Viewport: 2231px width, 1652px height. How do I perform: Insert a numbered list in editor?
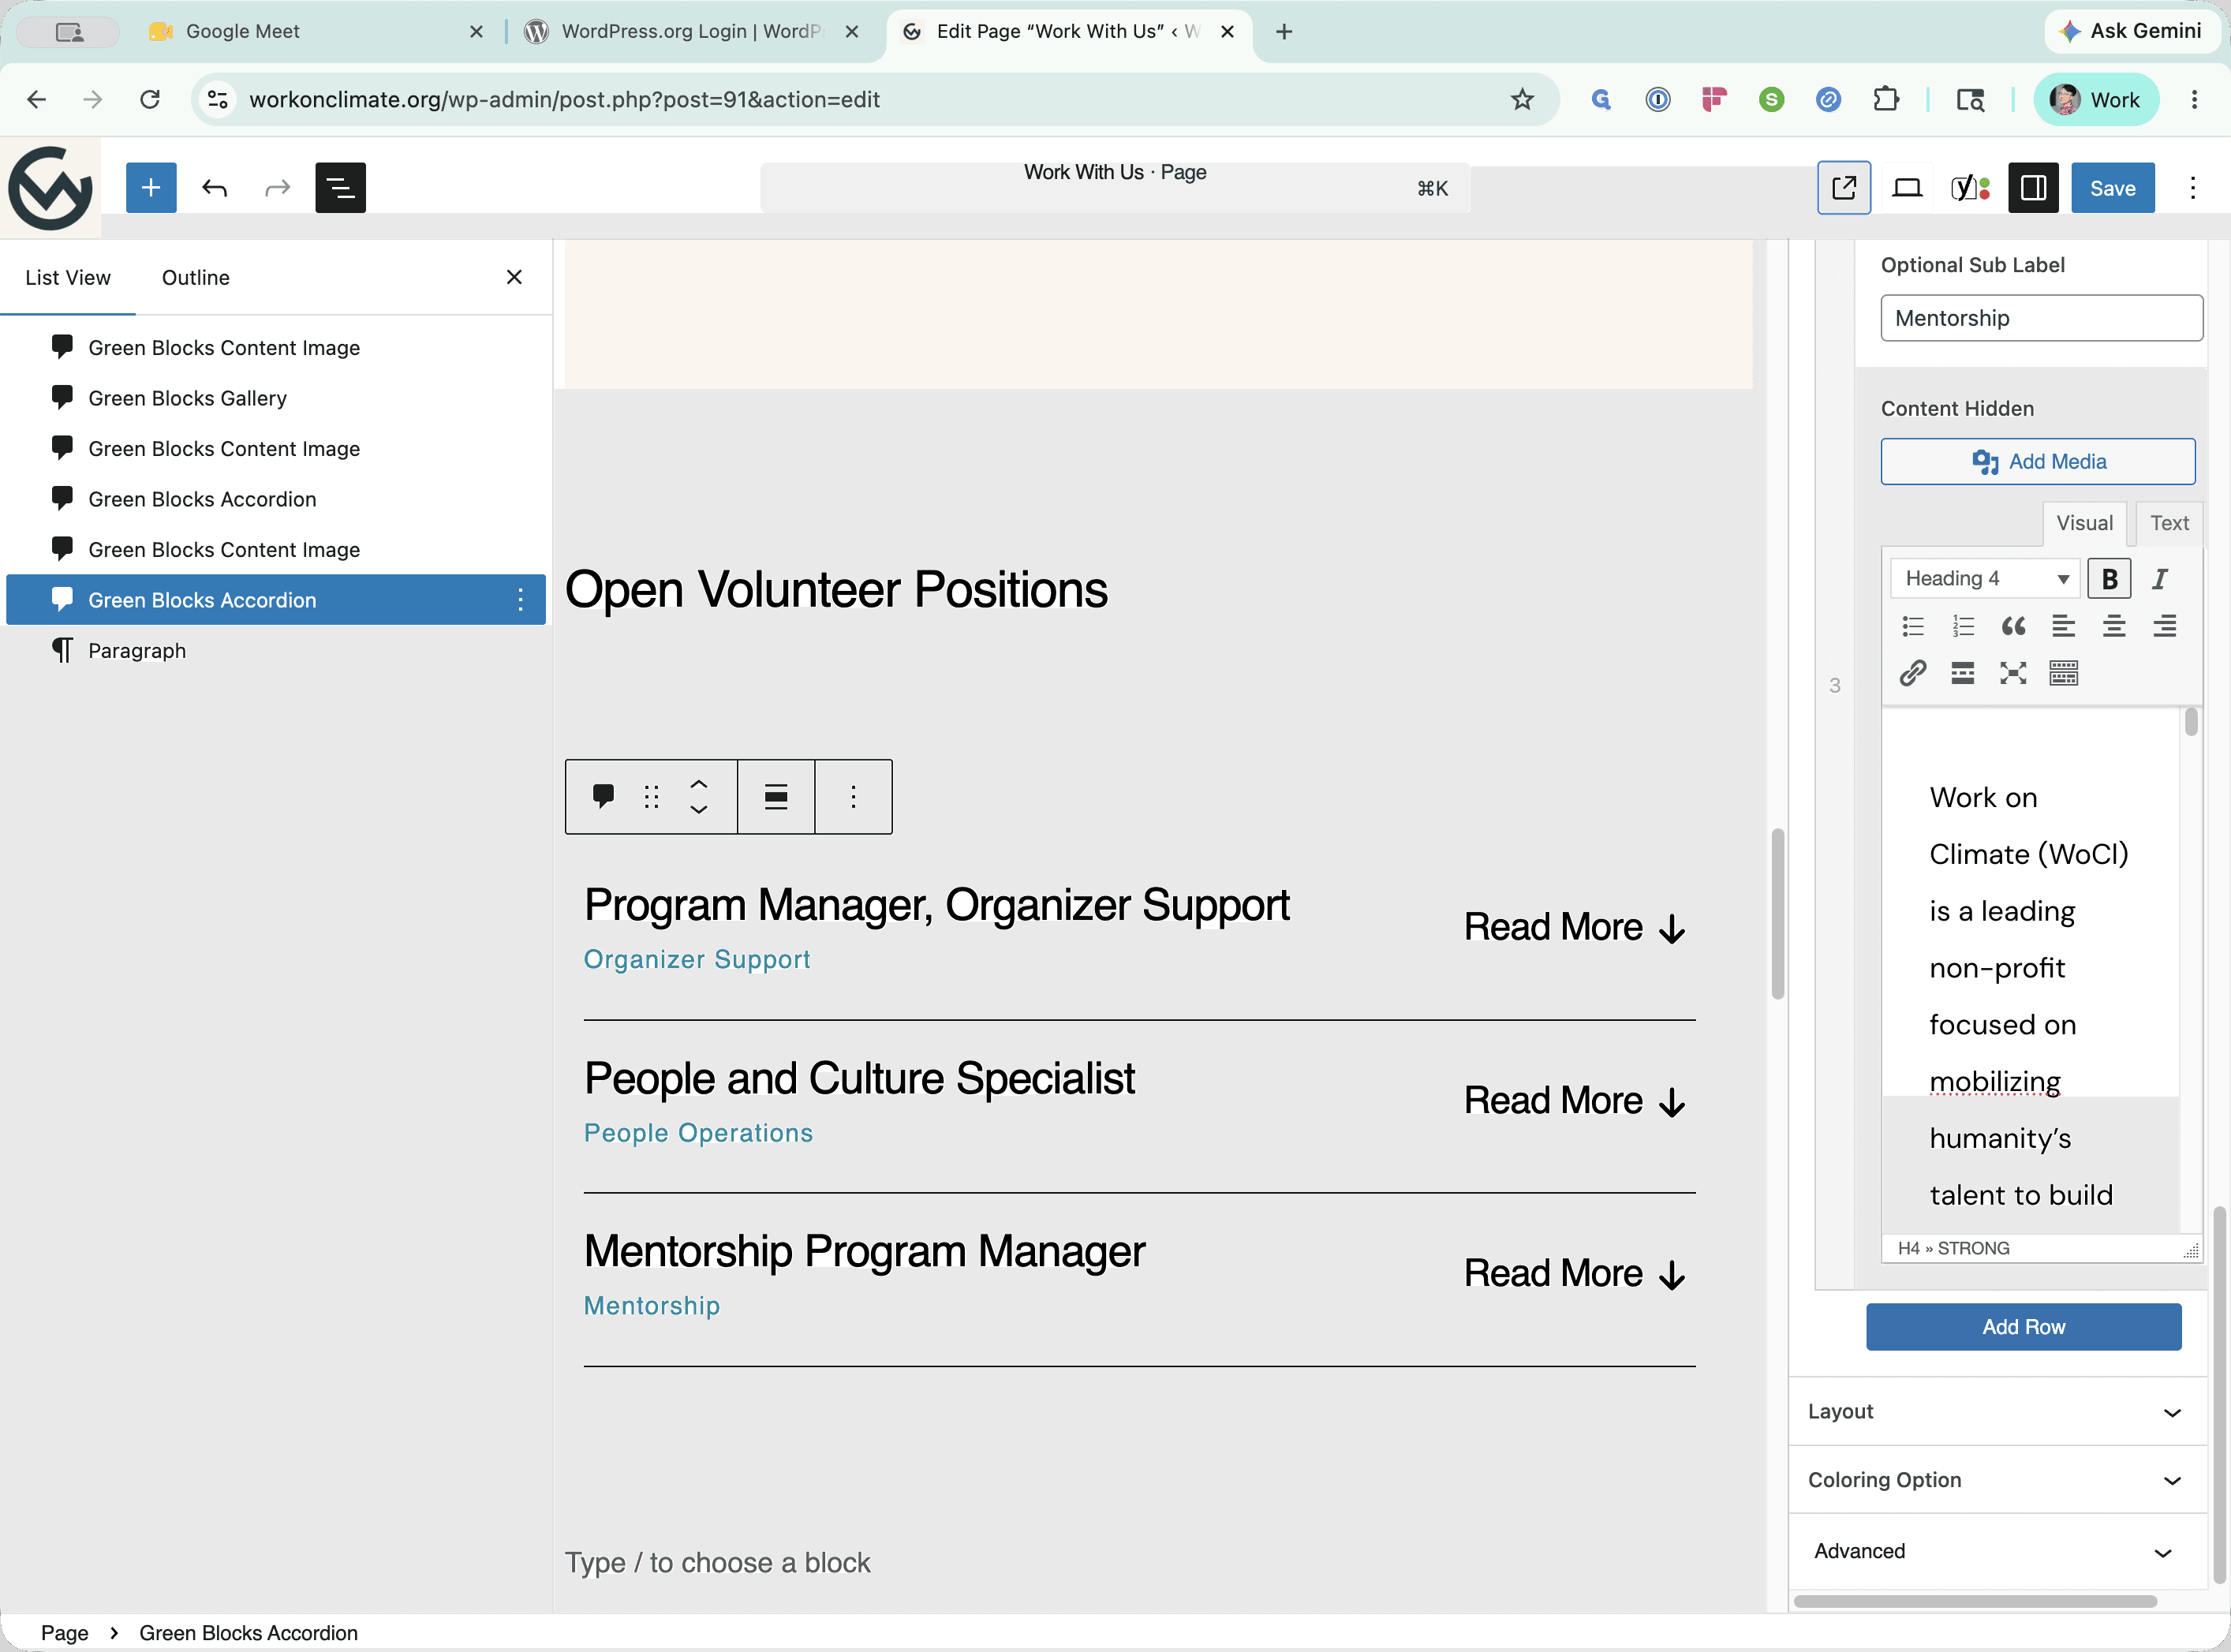1963,626
